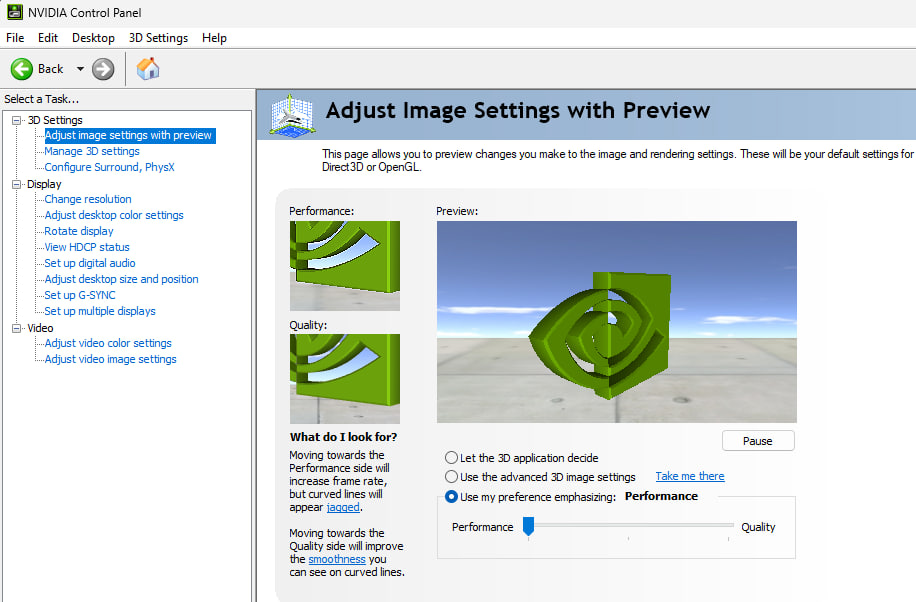Click the Performance example thumbnail
916x602 pixels.
coord(345,266)
